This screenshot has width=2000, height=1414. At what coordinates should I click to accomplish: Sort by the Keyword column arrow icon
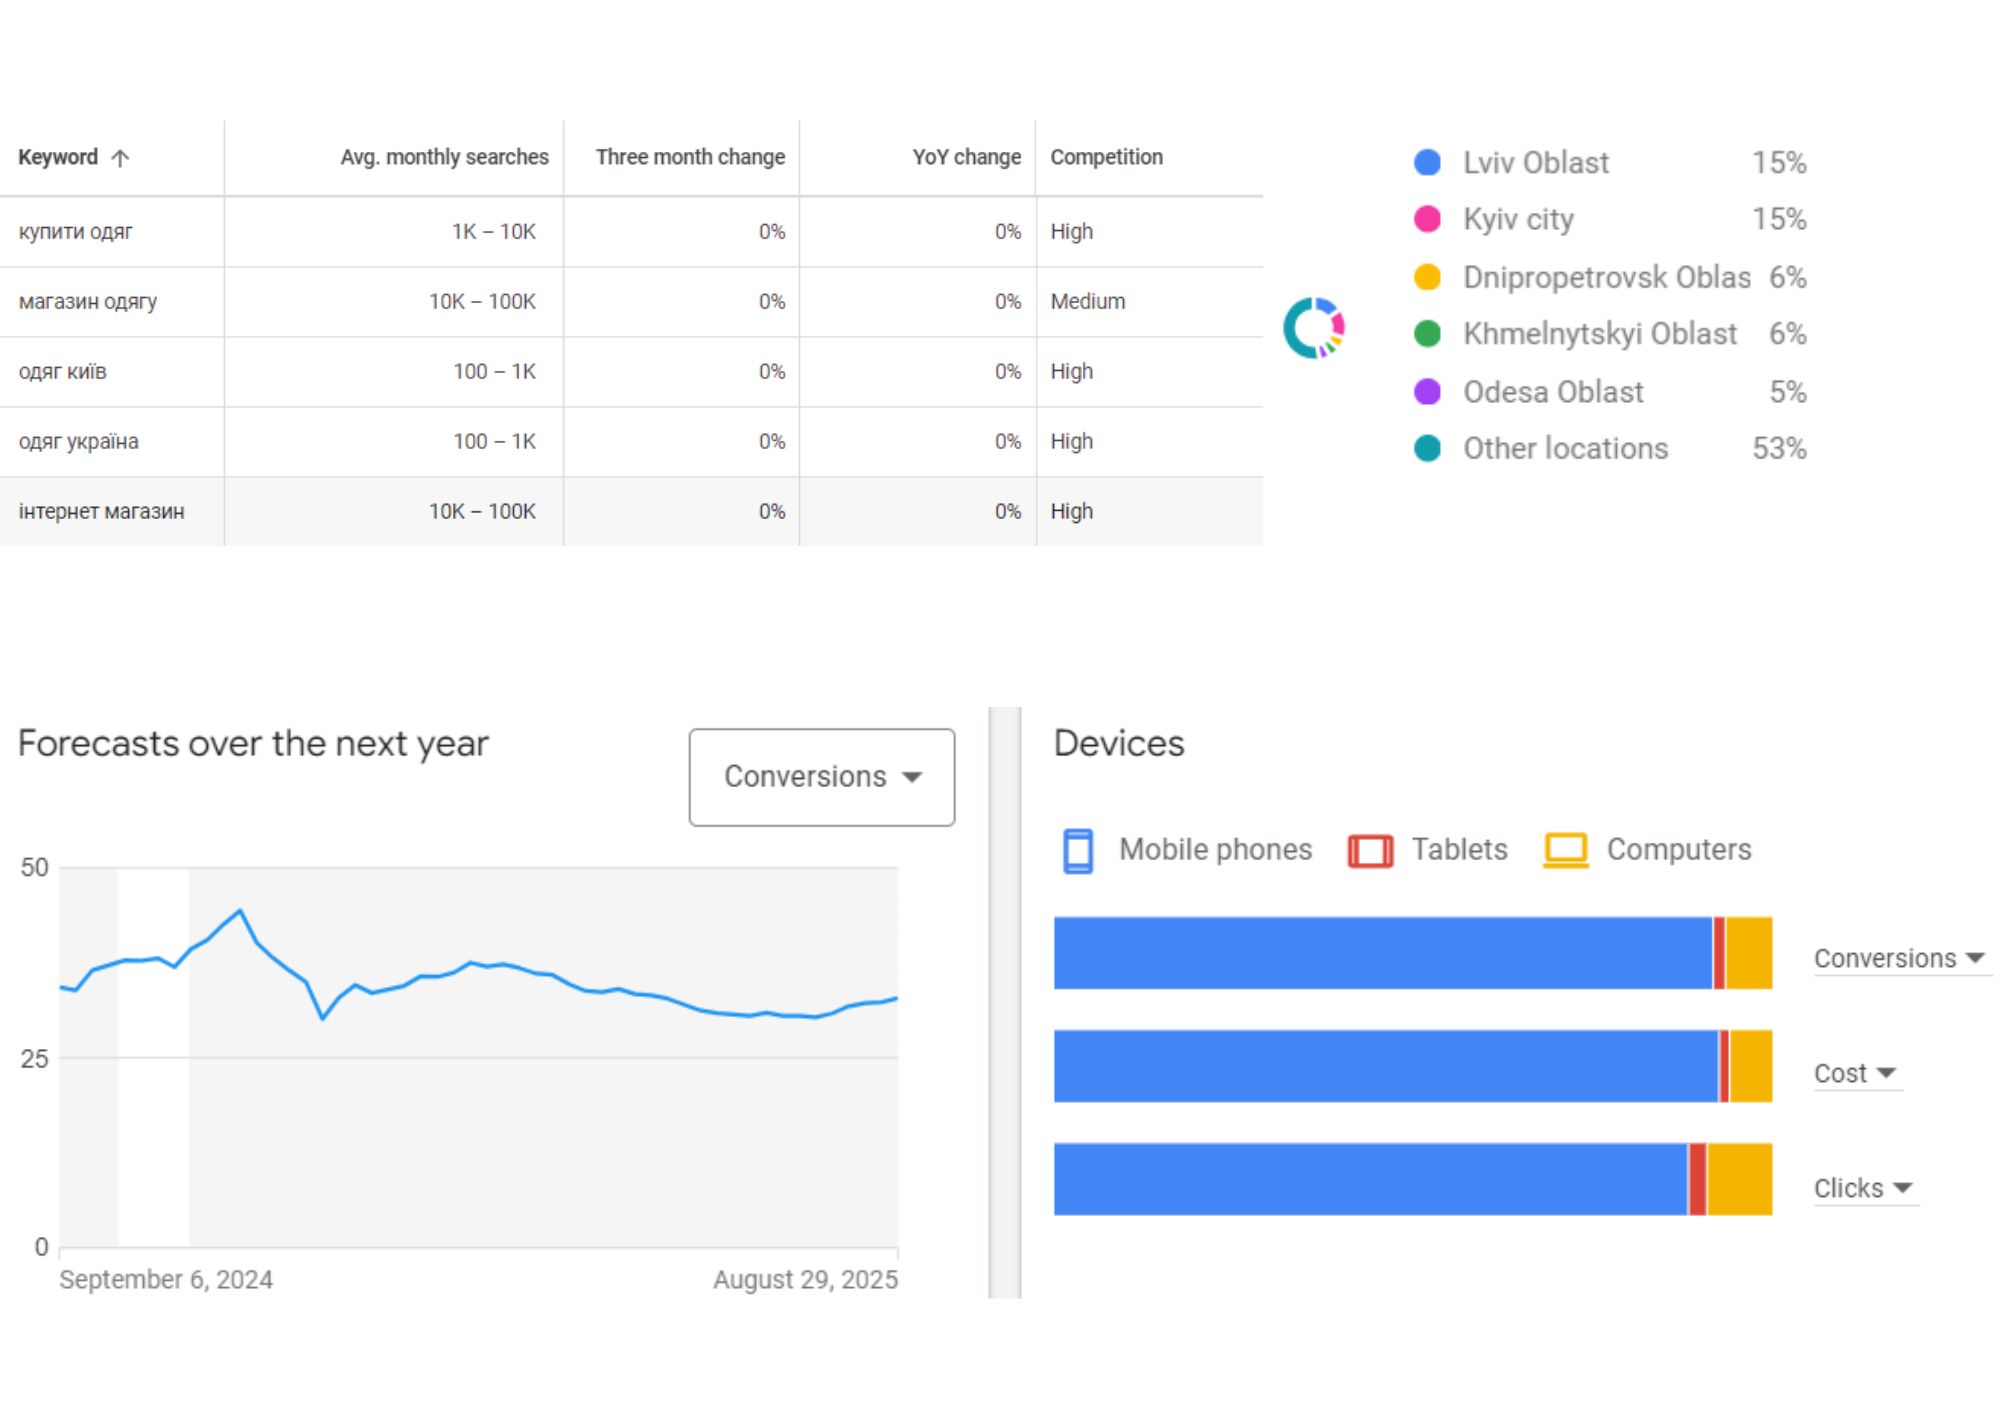coord(120,158)
